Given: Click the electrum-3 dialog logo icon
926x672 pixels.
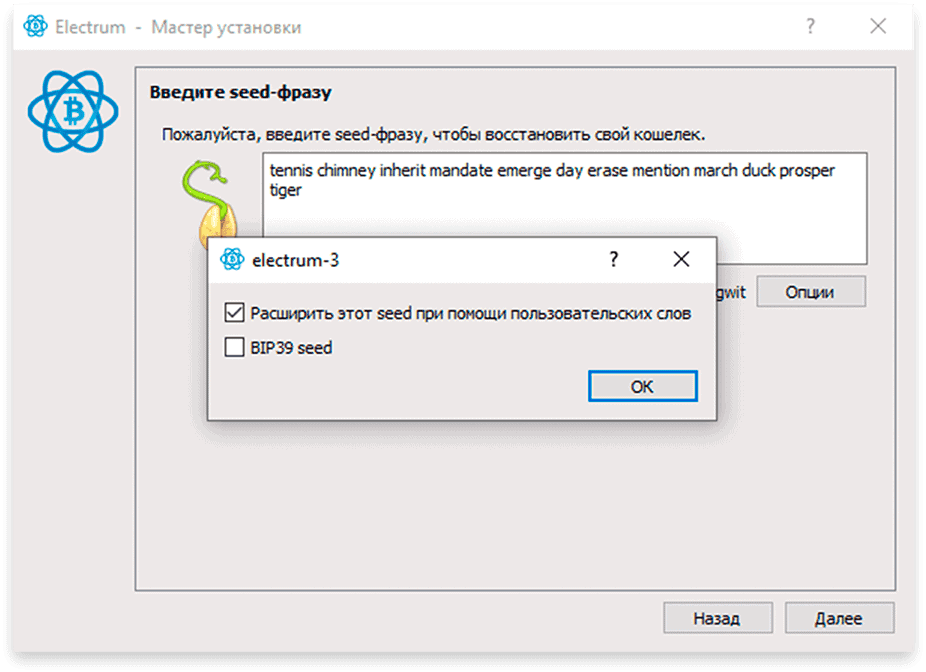Looking at the screenshot, I should [232, 259].
